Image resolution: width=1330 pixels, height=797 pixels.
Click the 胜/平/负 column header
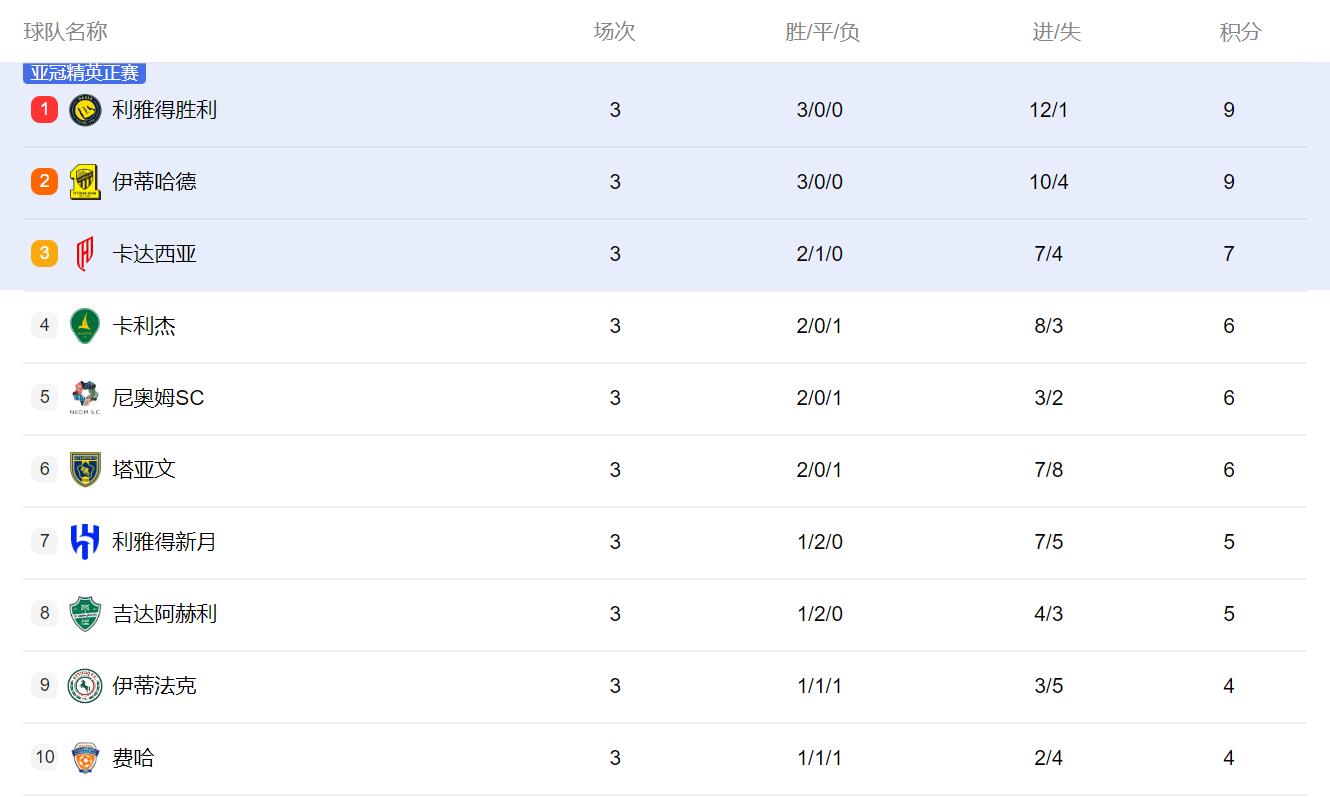click(822, 32)
